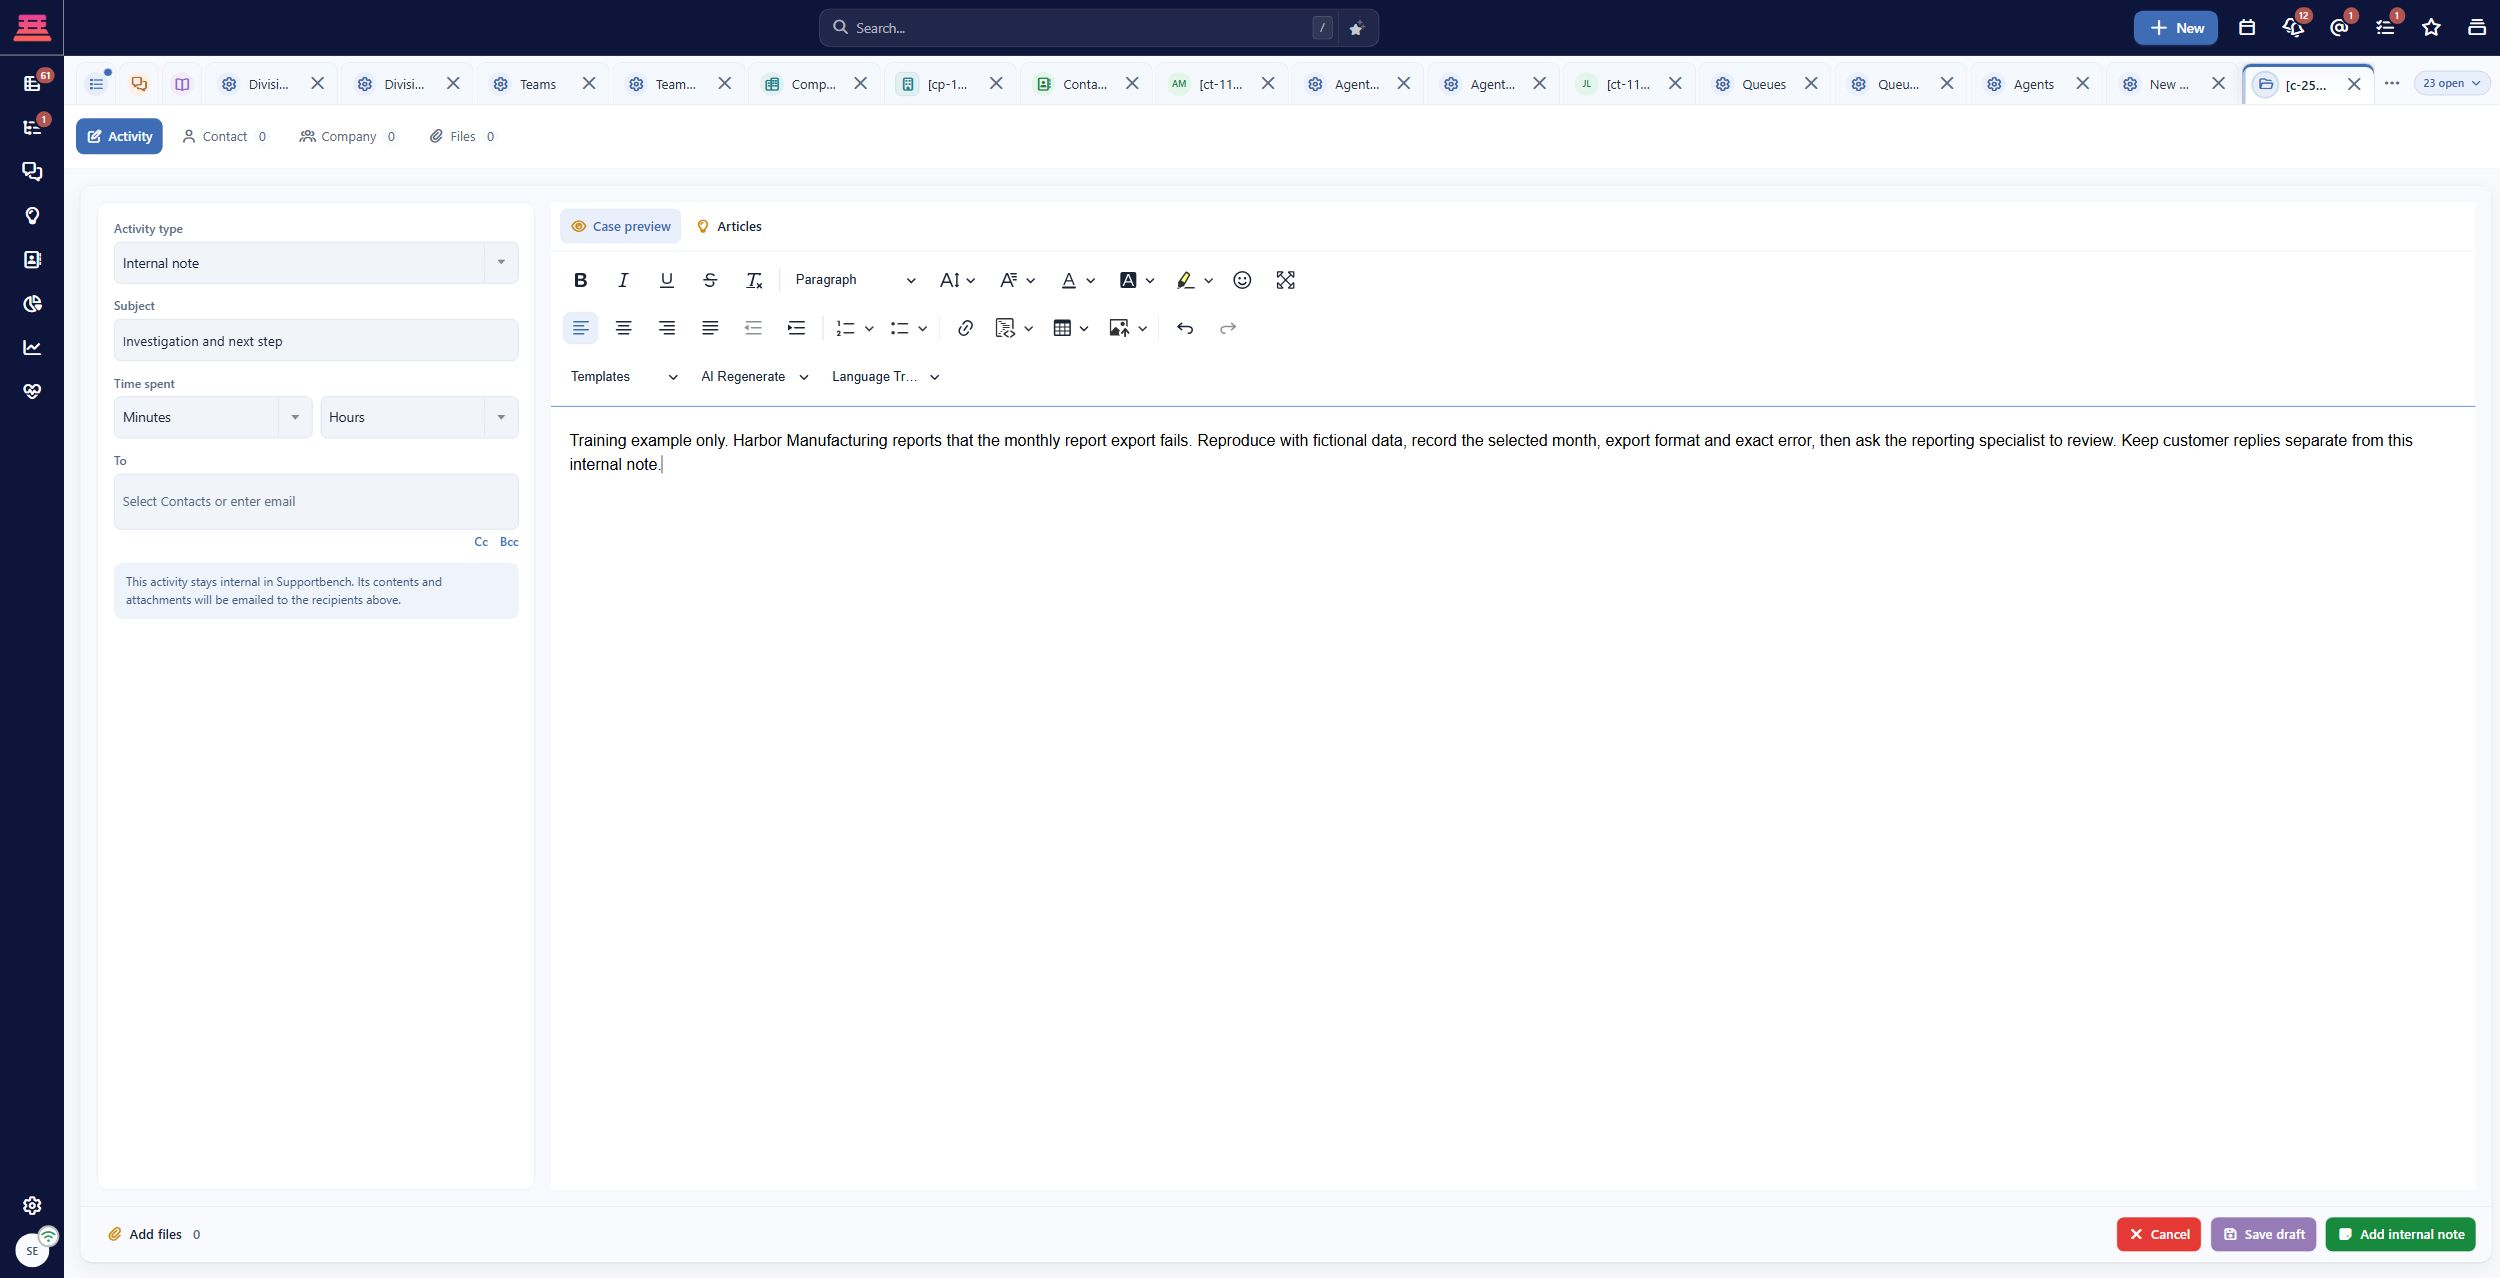Open the knowledge base lightbulb sidebar icon
2500x1278 pixels.
[x=32, y=216]
